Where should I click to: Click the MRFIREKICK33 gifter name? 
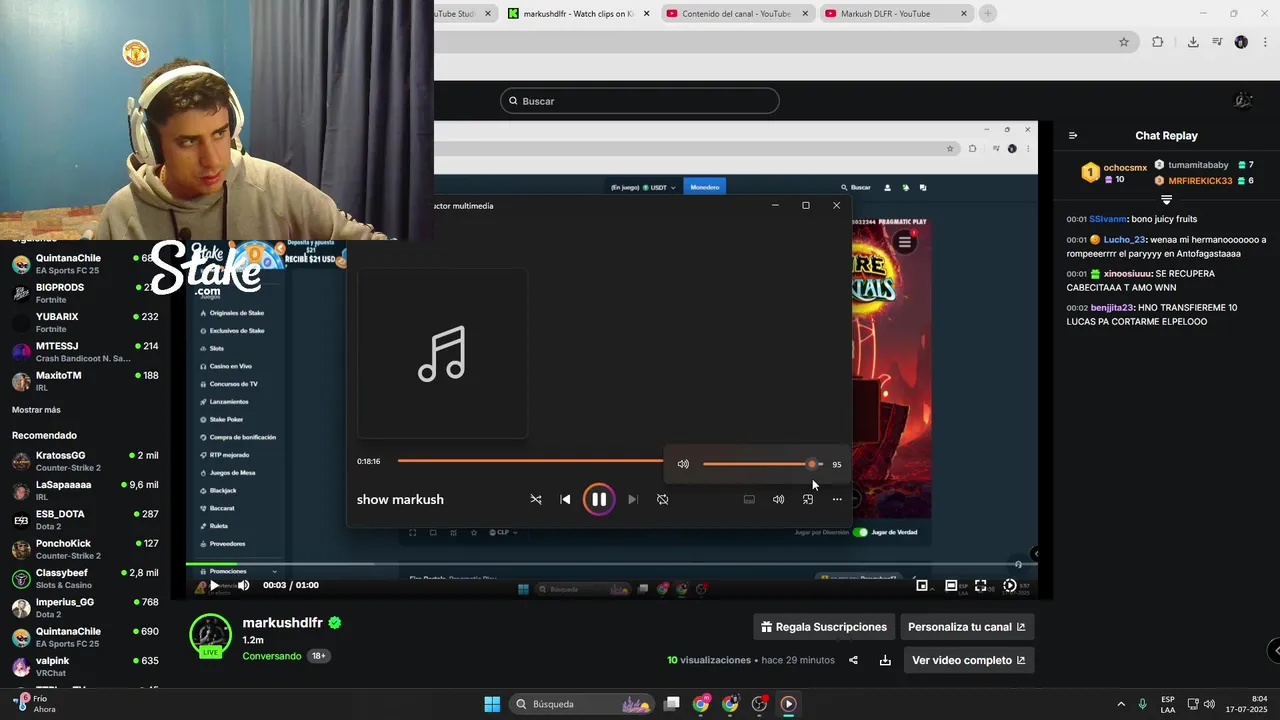click(x=1200, y=181)
